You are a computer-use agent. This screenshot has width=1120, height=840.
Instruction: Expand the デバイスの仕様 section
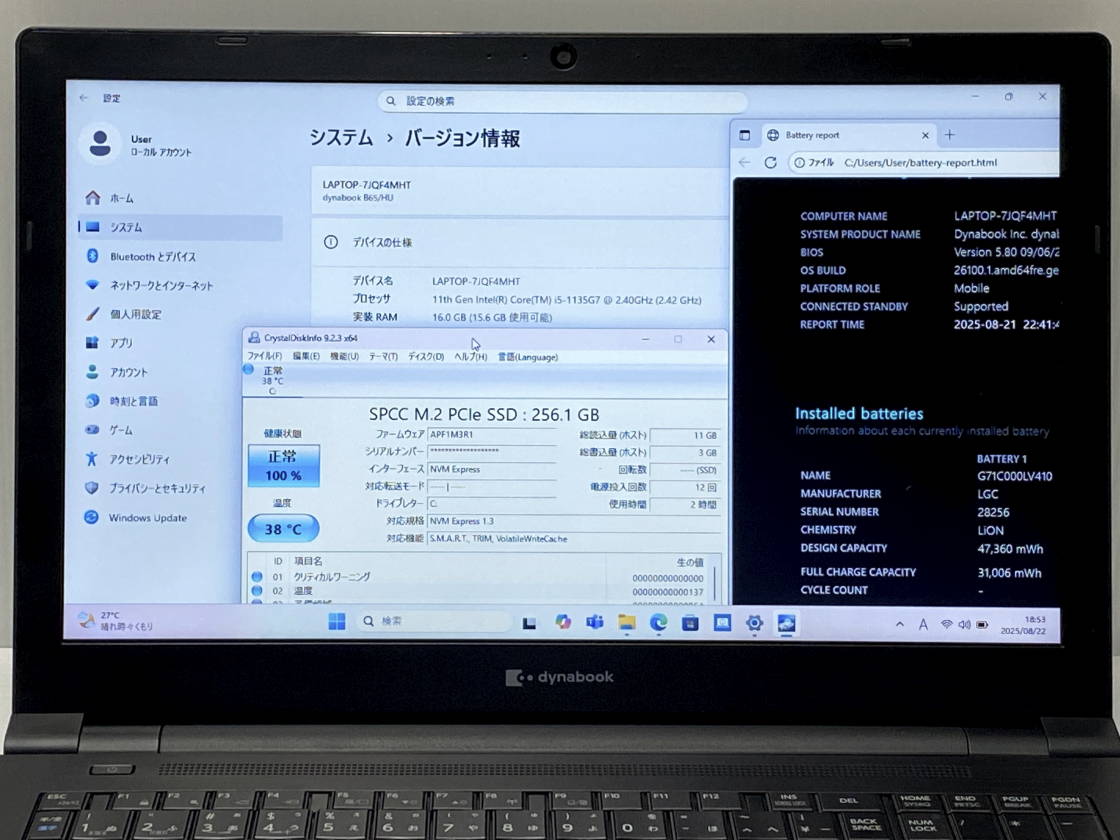tap(519, 242)
